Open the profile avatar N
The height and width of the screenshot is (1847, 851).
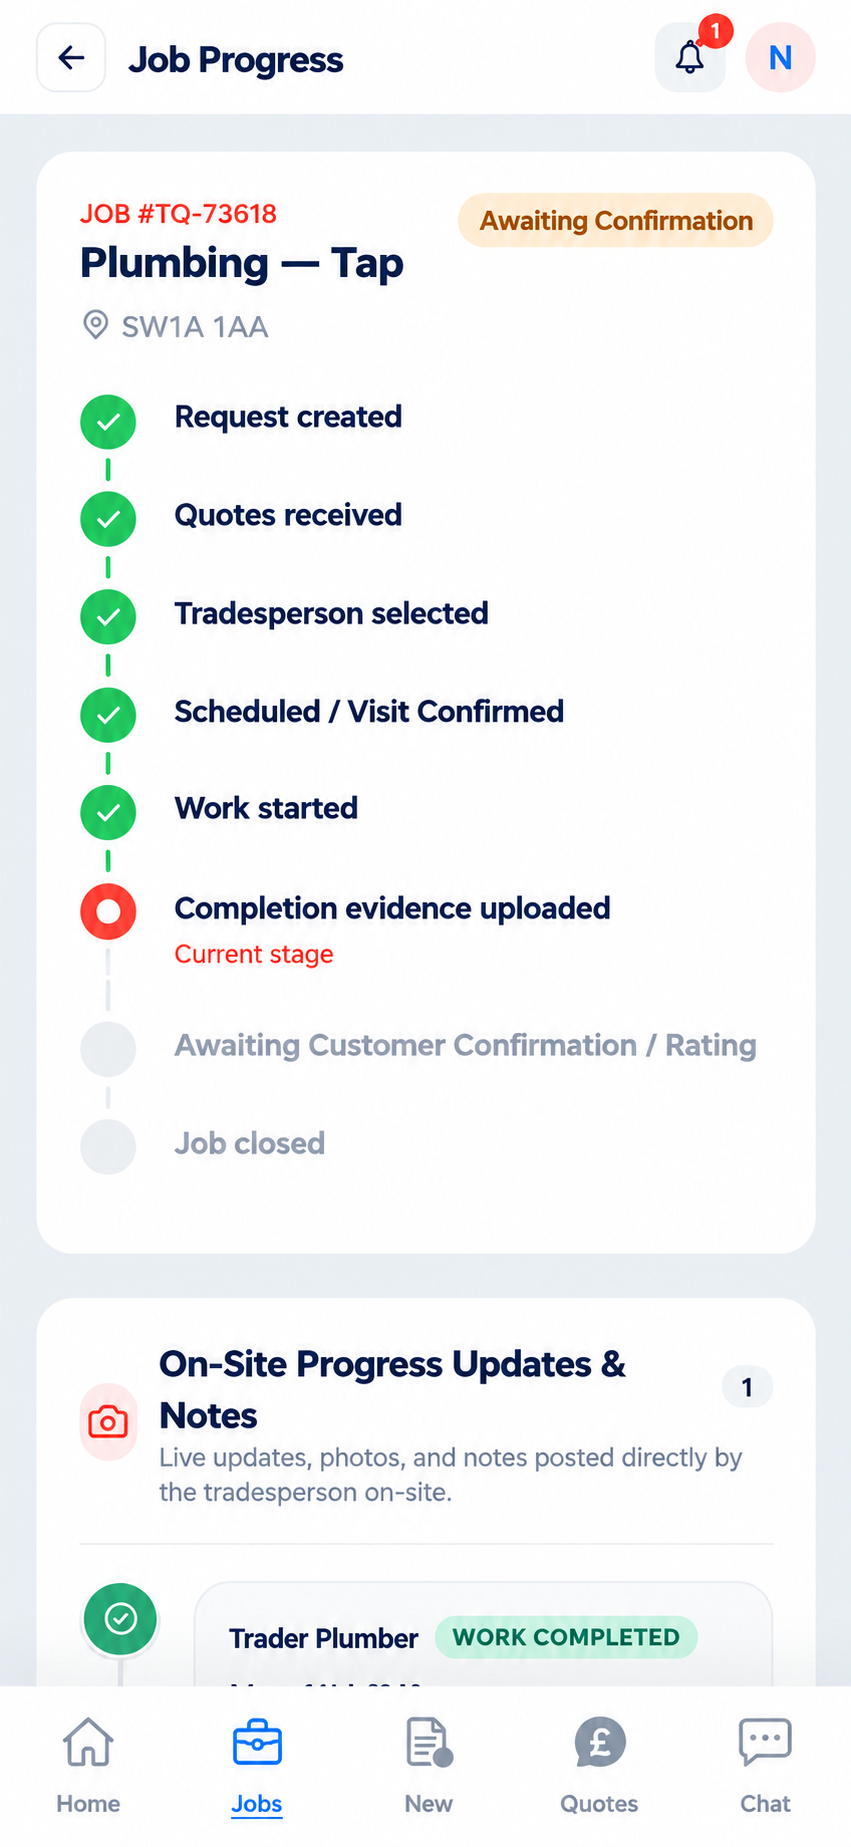click(780, 58)
